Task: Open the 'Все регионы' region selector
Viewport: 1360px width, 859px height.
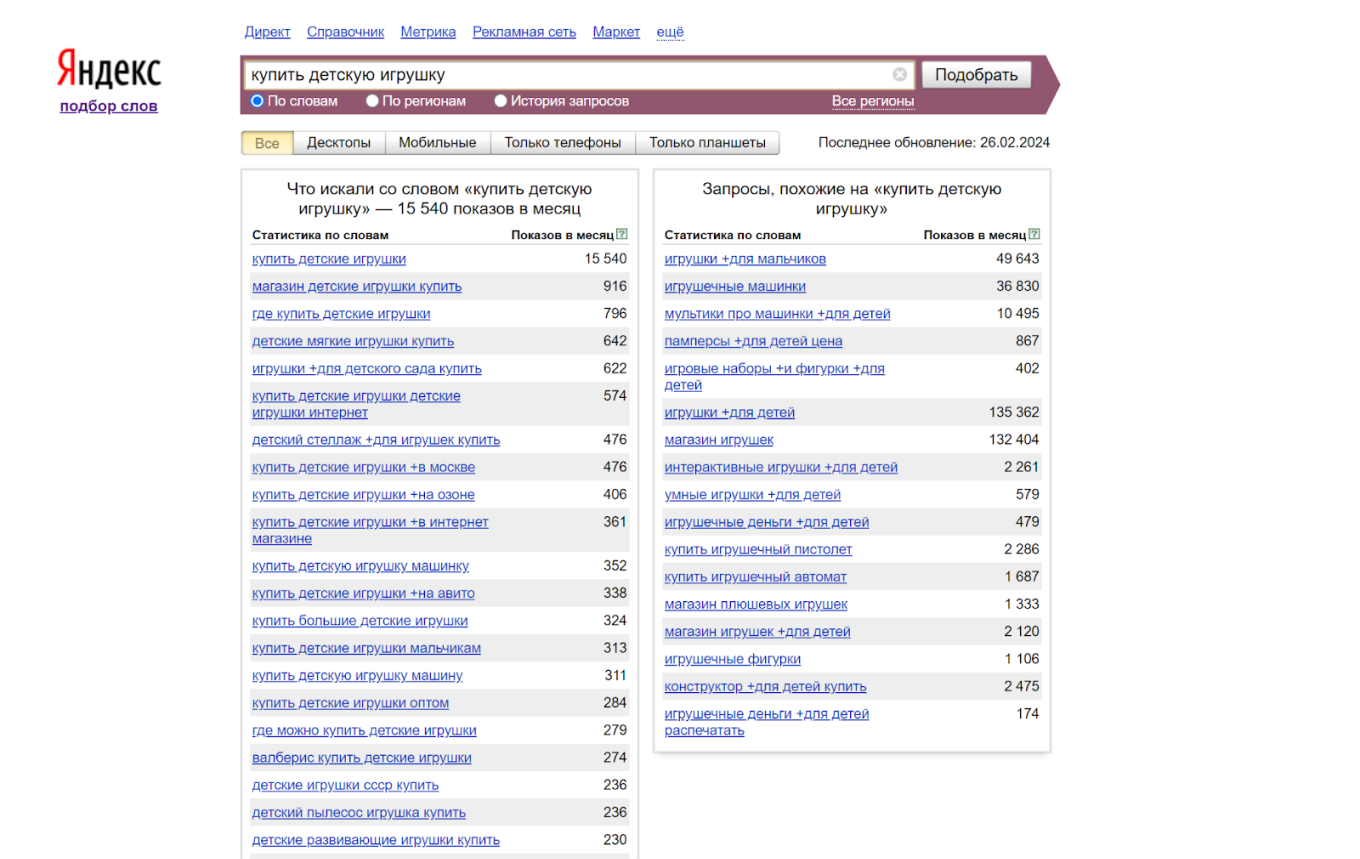Action: [872, 101]
